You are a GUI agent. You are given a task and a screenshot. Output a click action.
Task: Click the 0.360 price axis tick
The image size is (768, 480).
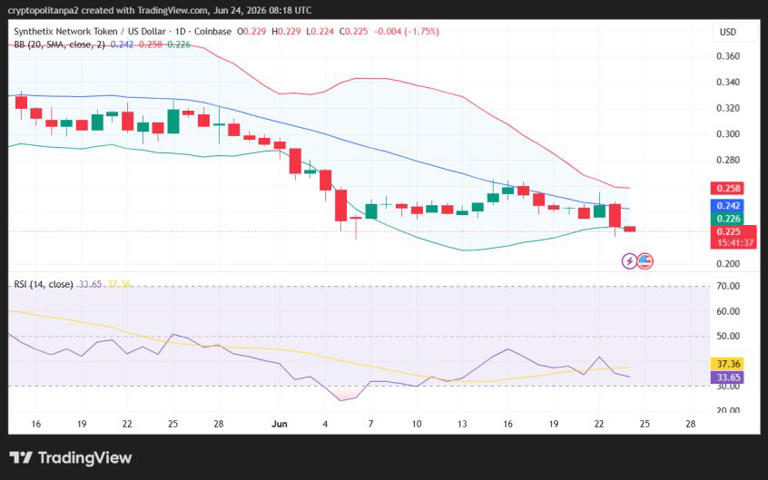pyautogui.click(x=728, y=56)
